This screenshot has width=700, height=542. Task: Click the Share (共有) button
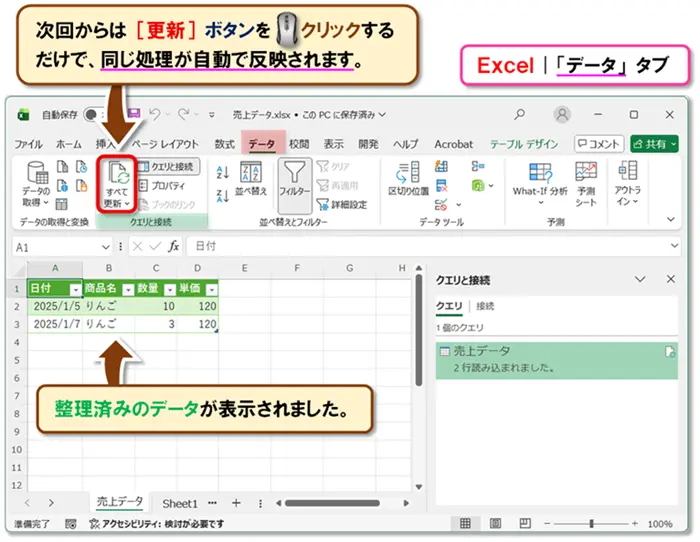click(x=654, y=144)
